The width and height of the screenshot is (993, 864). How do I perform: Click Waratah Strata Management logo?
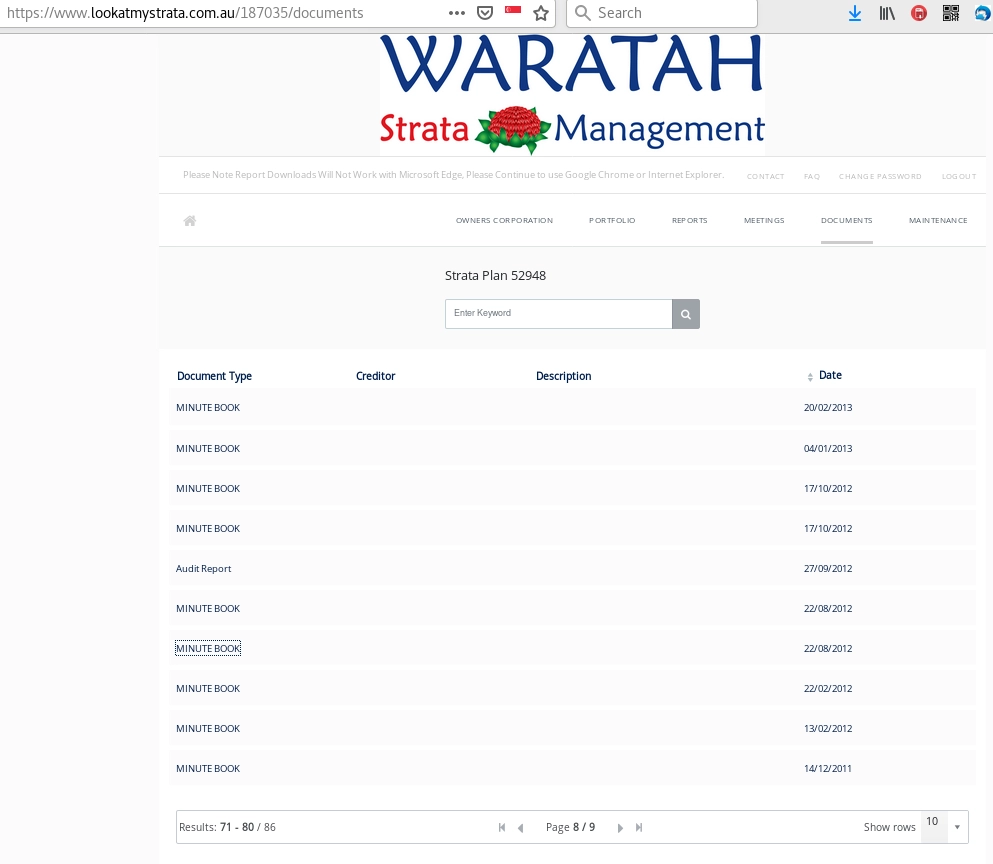pyautogui.click(x=572, y=94)
